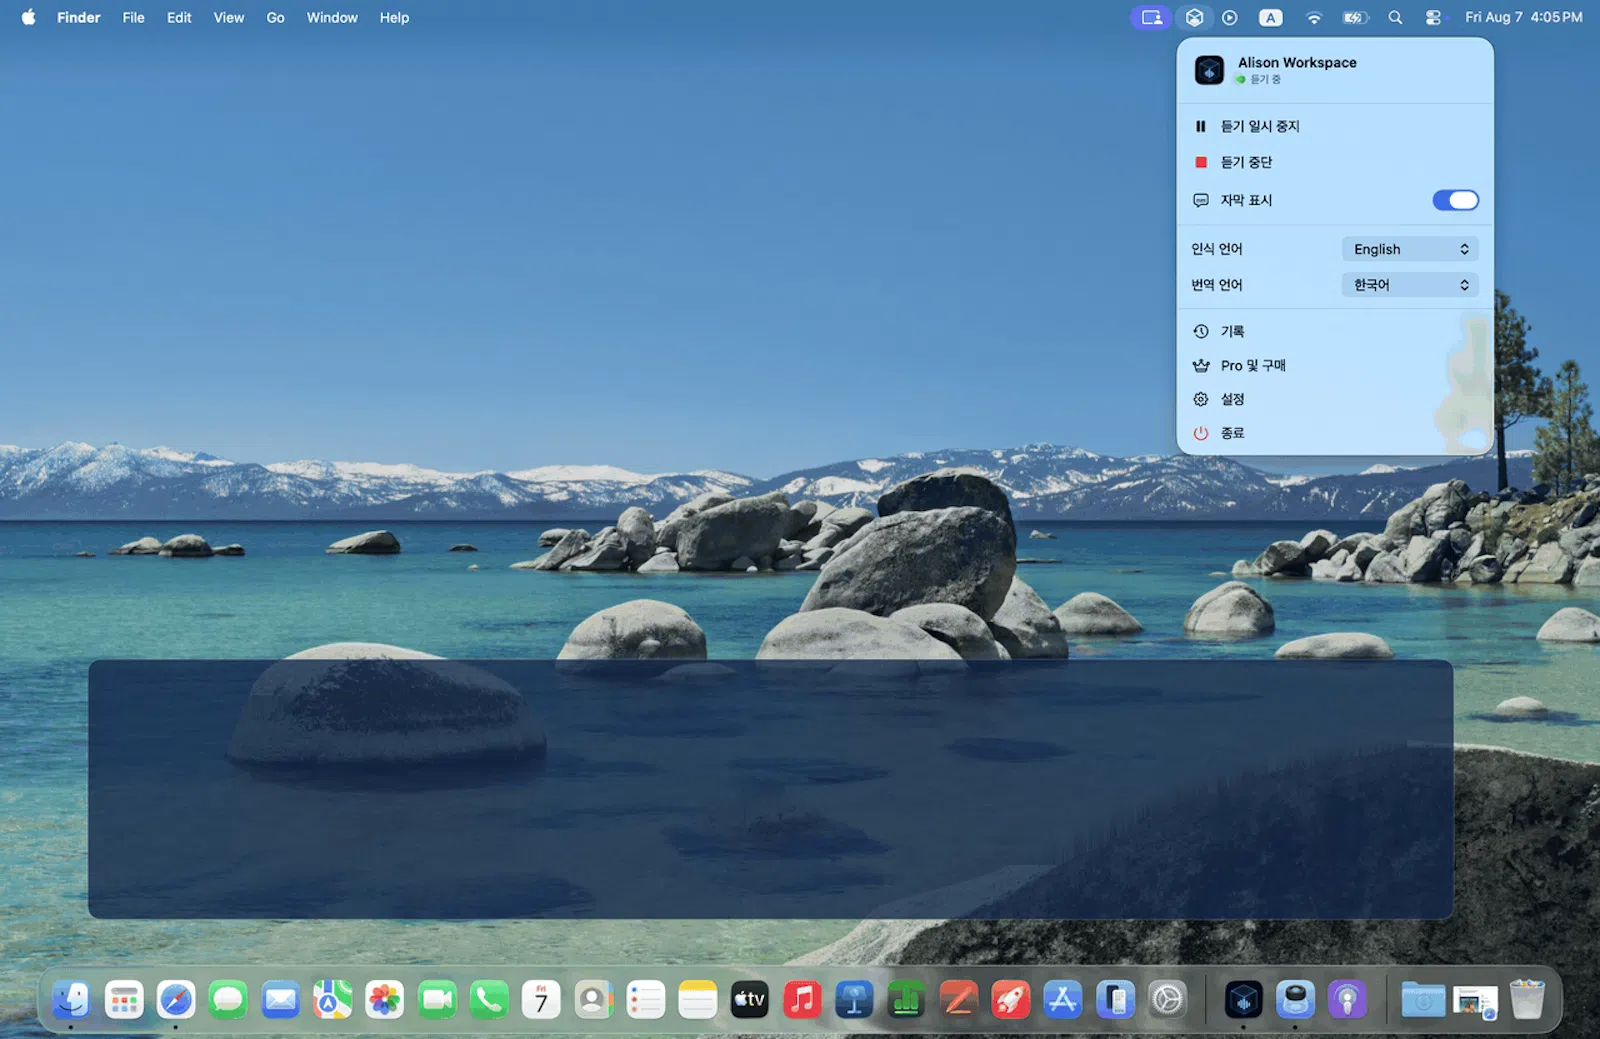
Task: Open Photos from the Dock
Action: point(384,999)
